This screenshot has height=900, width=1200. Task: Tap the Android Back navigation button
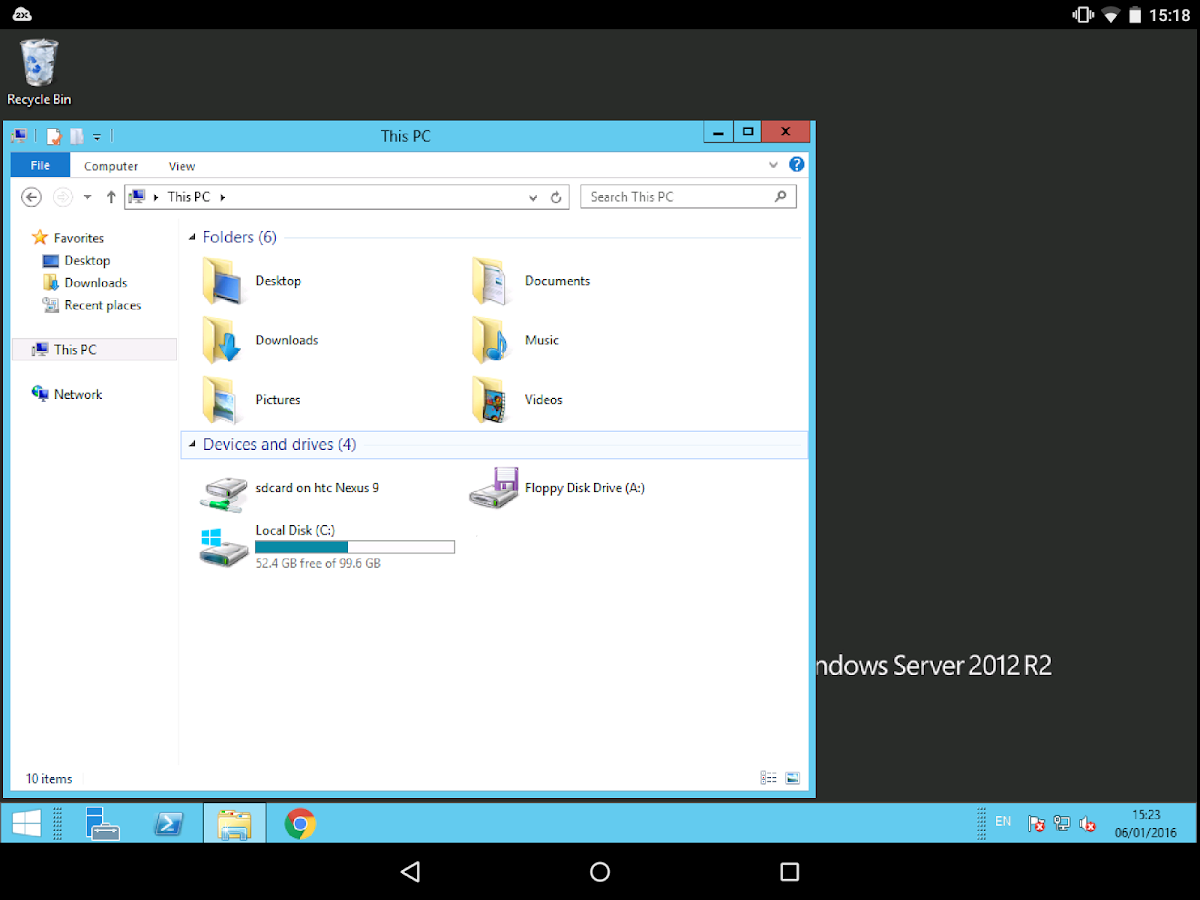pyautogui.click(x=410, y=872)
